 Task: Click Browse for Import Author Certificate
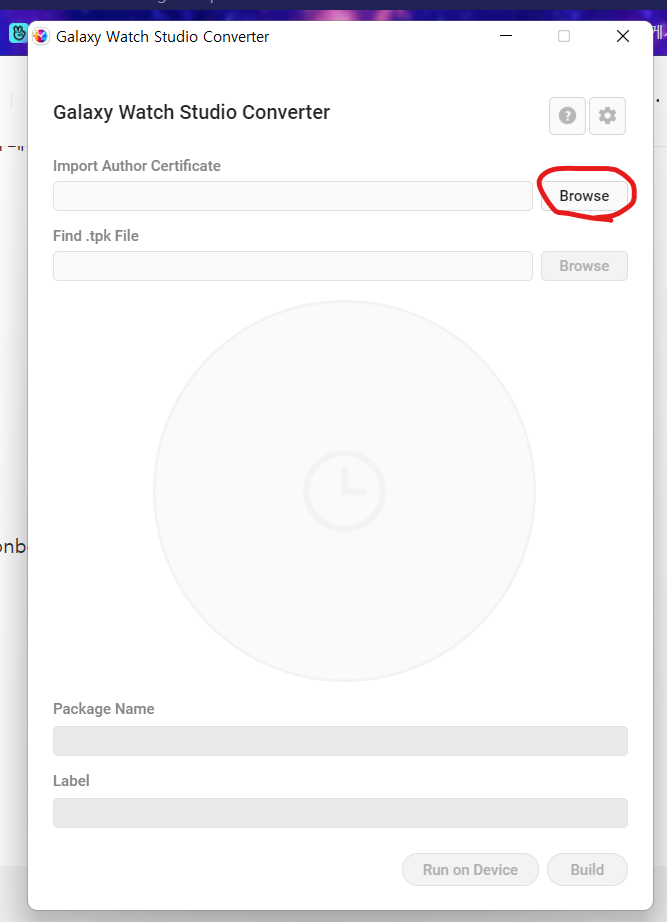pyautogui.click(x=584, y=196)
